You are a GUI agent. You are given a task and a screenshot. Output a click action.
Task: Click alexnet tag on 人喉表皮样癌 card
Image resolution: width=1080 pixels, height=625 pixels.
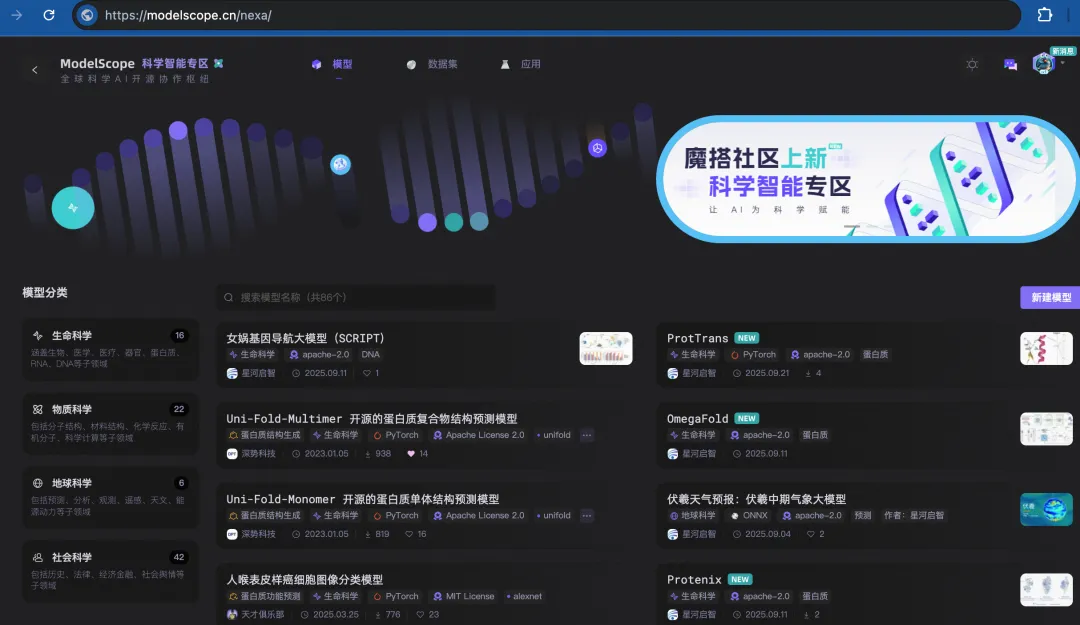tap(524, 597)
